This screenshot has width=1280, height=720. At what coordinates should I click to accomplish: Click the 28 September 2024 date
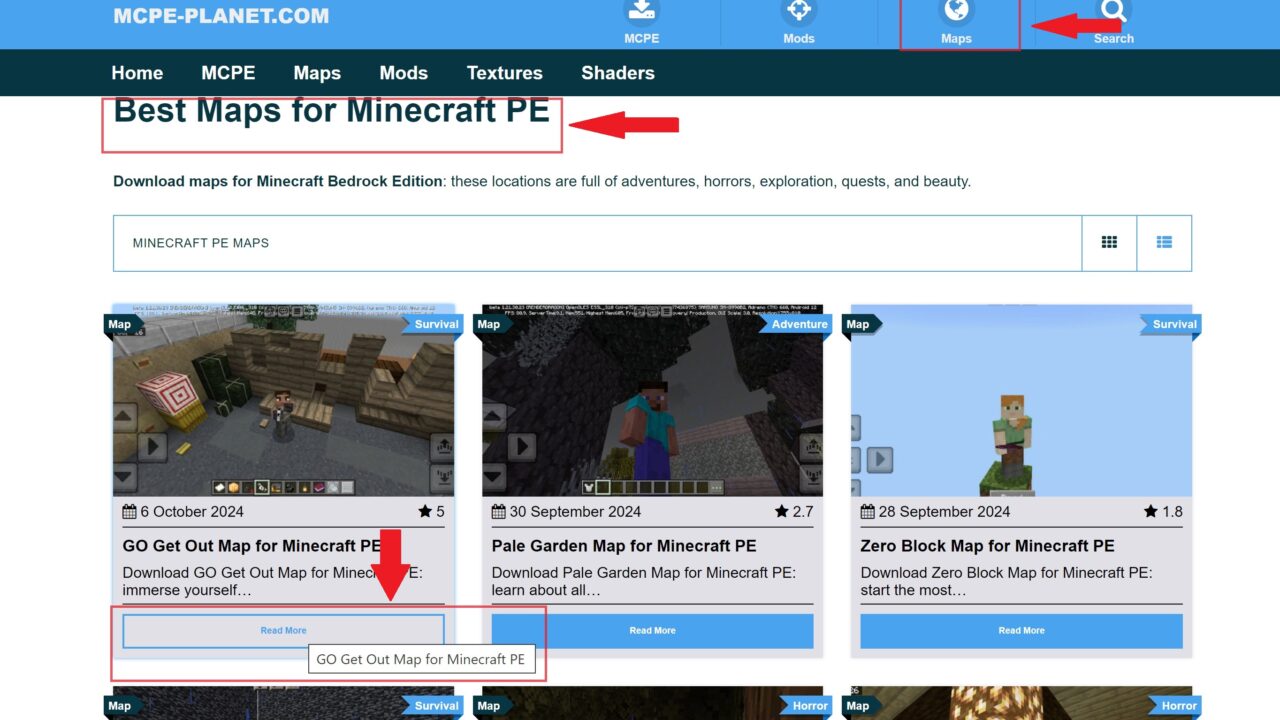point(944,512)
